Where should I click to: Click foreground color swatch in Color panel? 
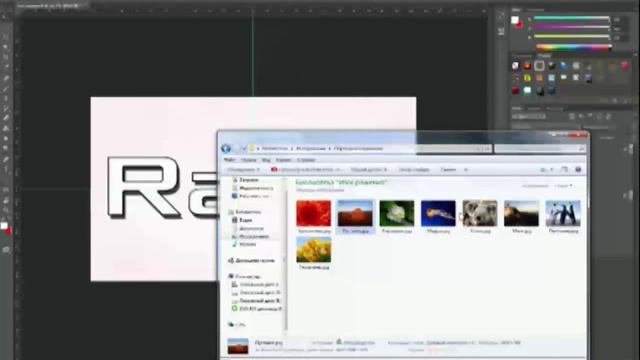[x=515, y=20]
